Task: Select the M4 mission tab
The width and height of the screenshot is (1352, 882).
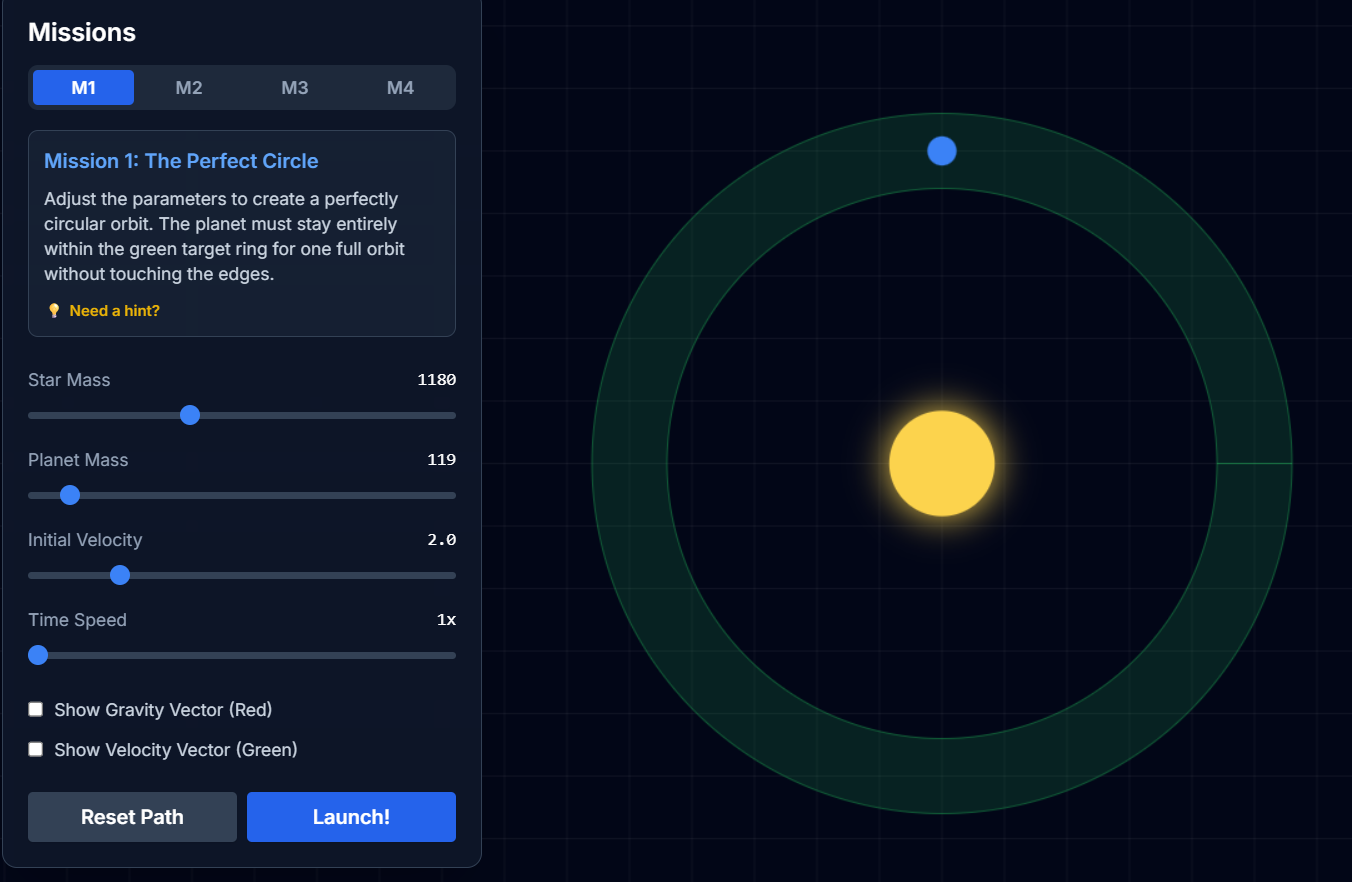Action: [x=400, y=88]
